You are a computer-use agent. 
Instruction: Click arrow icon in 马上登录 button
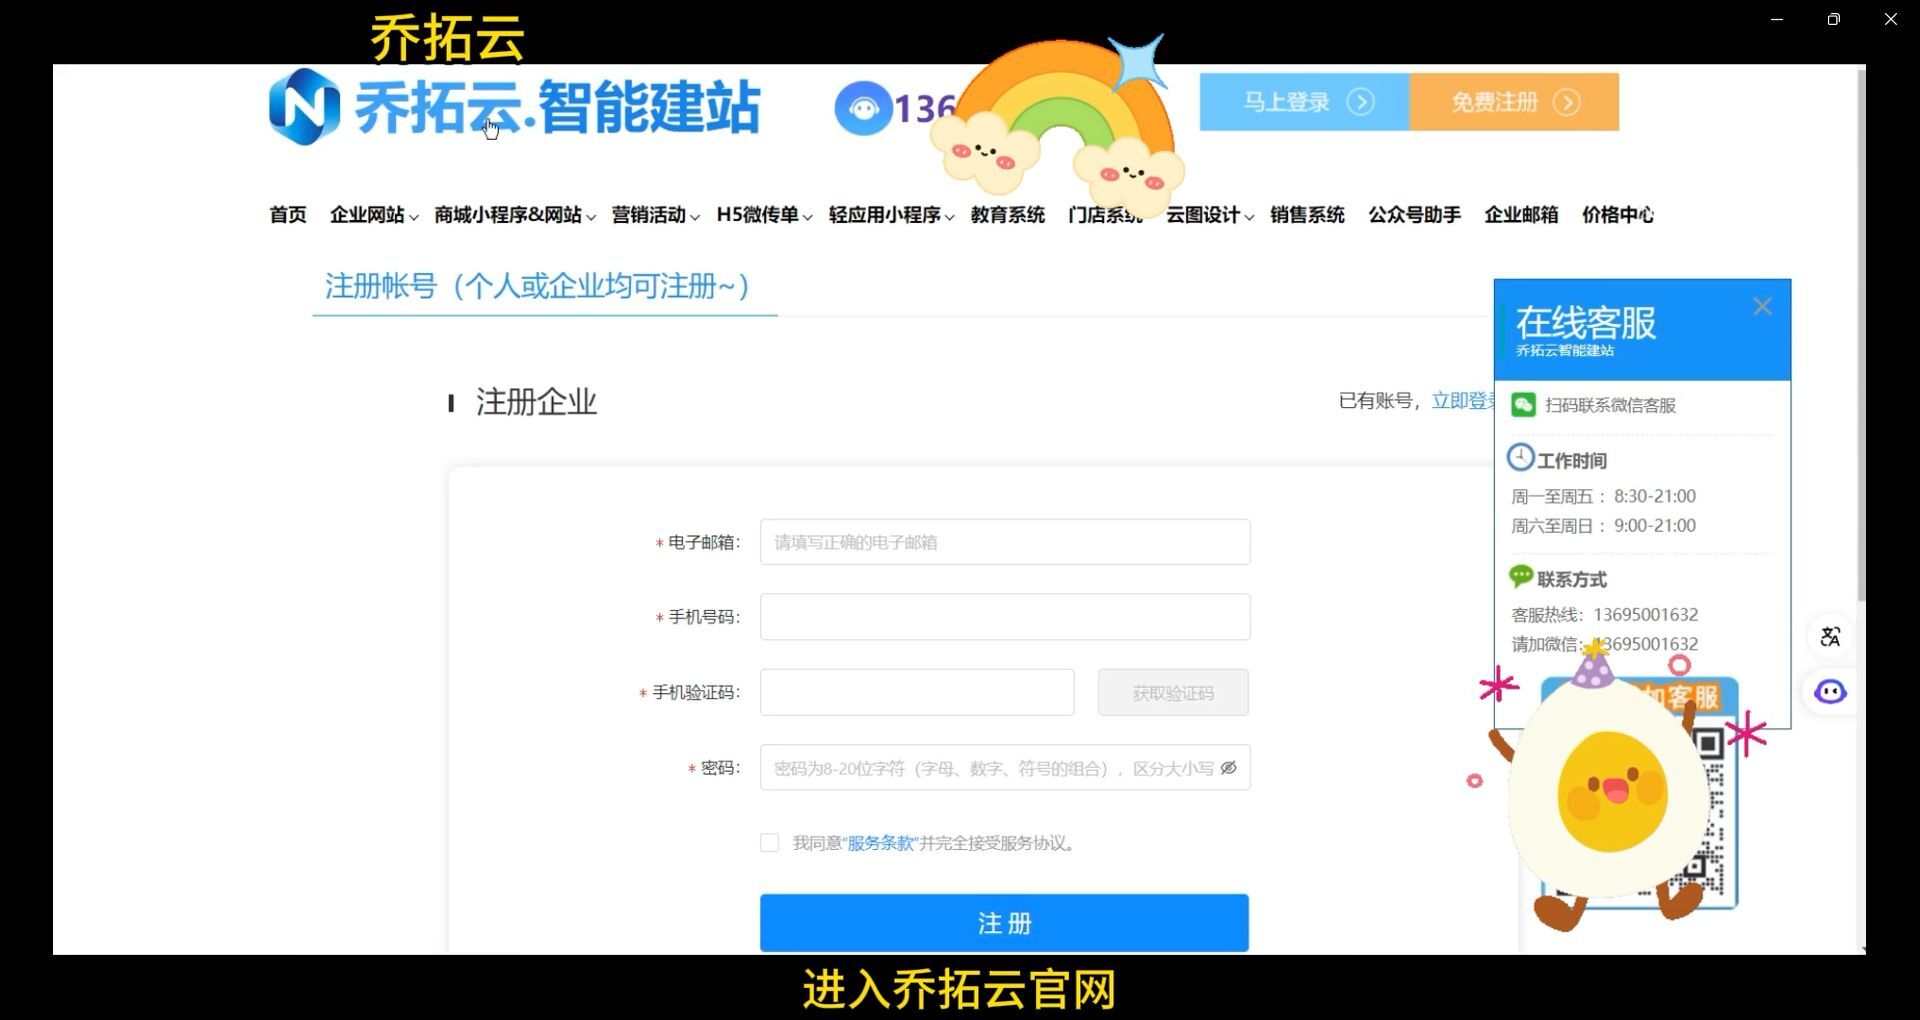tap(1360, 102)
